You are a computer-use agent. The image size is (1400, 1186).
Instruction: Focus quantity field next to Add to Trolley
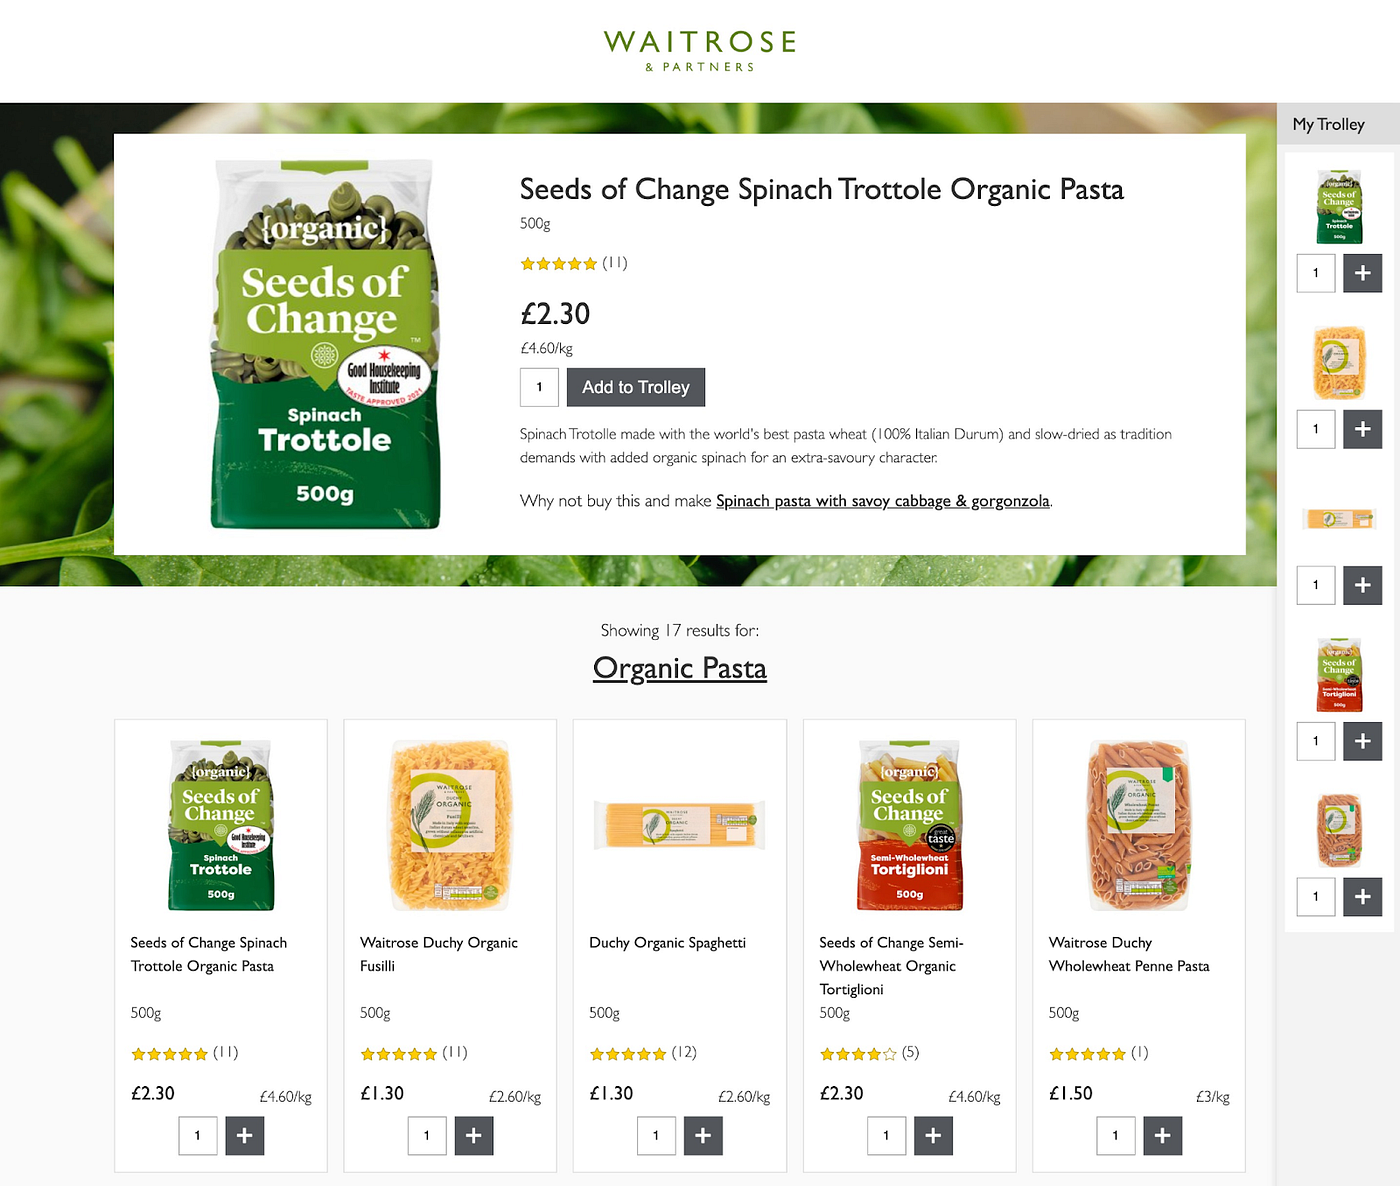[x=539, y=387]
